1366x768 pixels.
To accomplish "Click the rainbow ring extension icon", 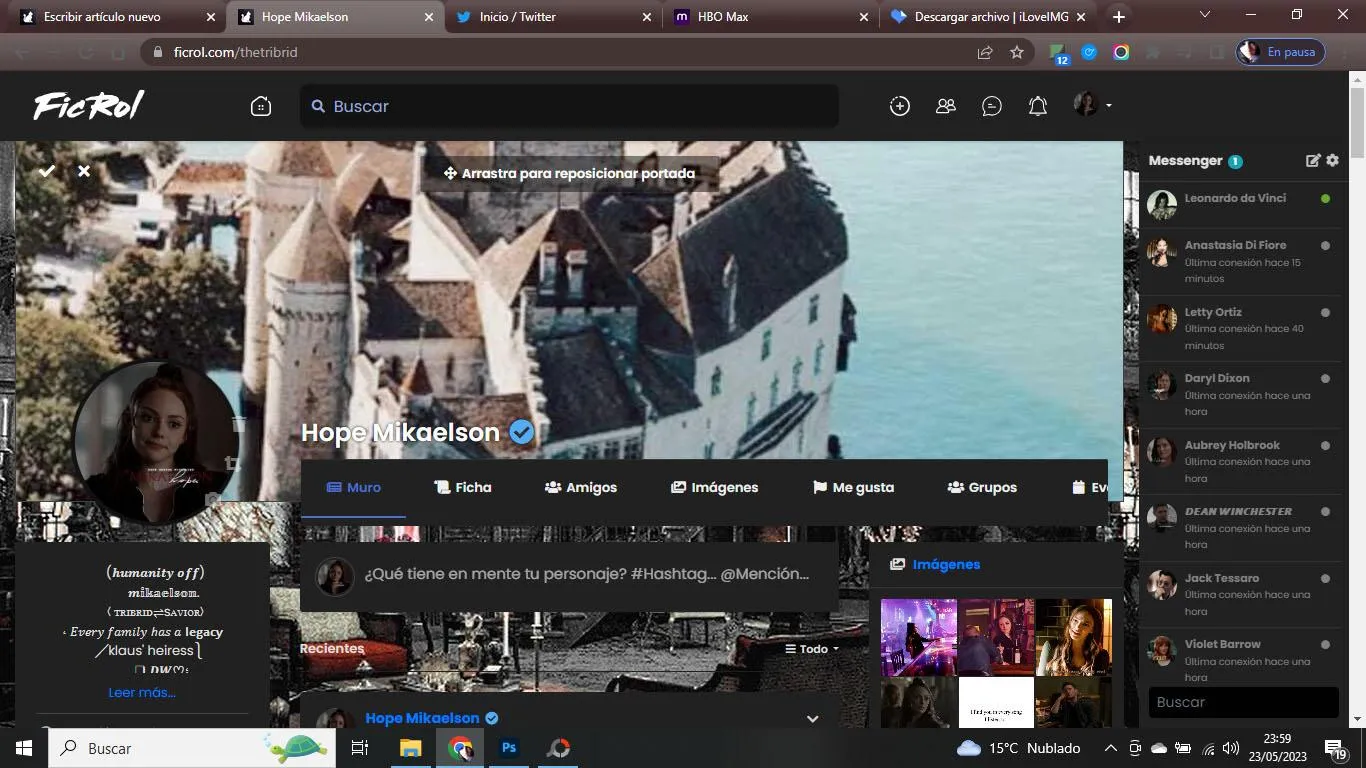I will point(1121,52).
